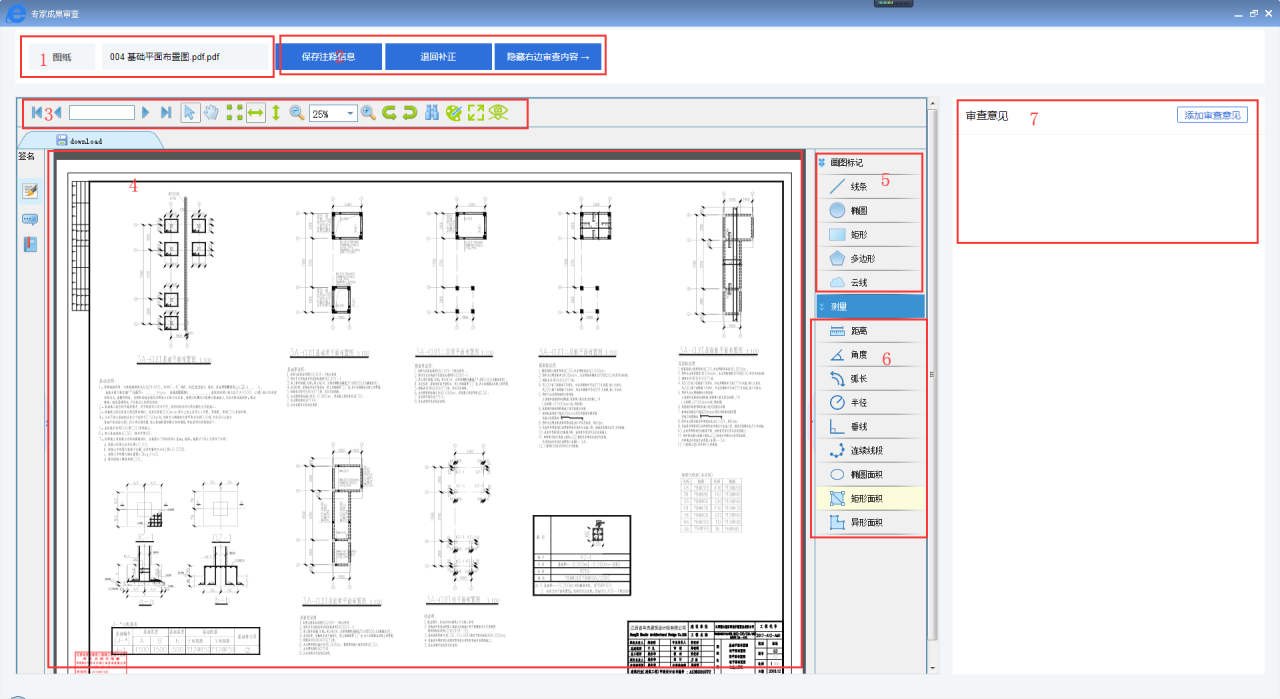Viewport: 1280px width, 699px height.
Task: Select the 连续线段 polyline measure tool
Action: (870, 451)
